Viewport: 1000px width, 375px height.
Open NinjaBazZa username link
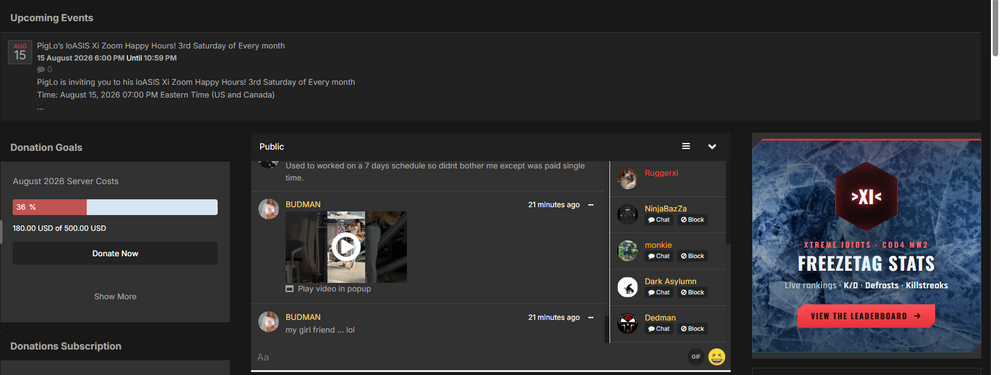[666, 209]
